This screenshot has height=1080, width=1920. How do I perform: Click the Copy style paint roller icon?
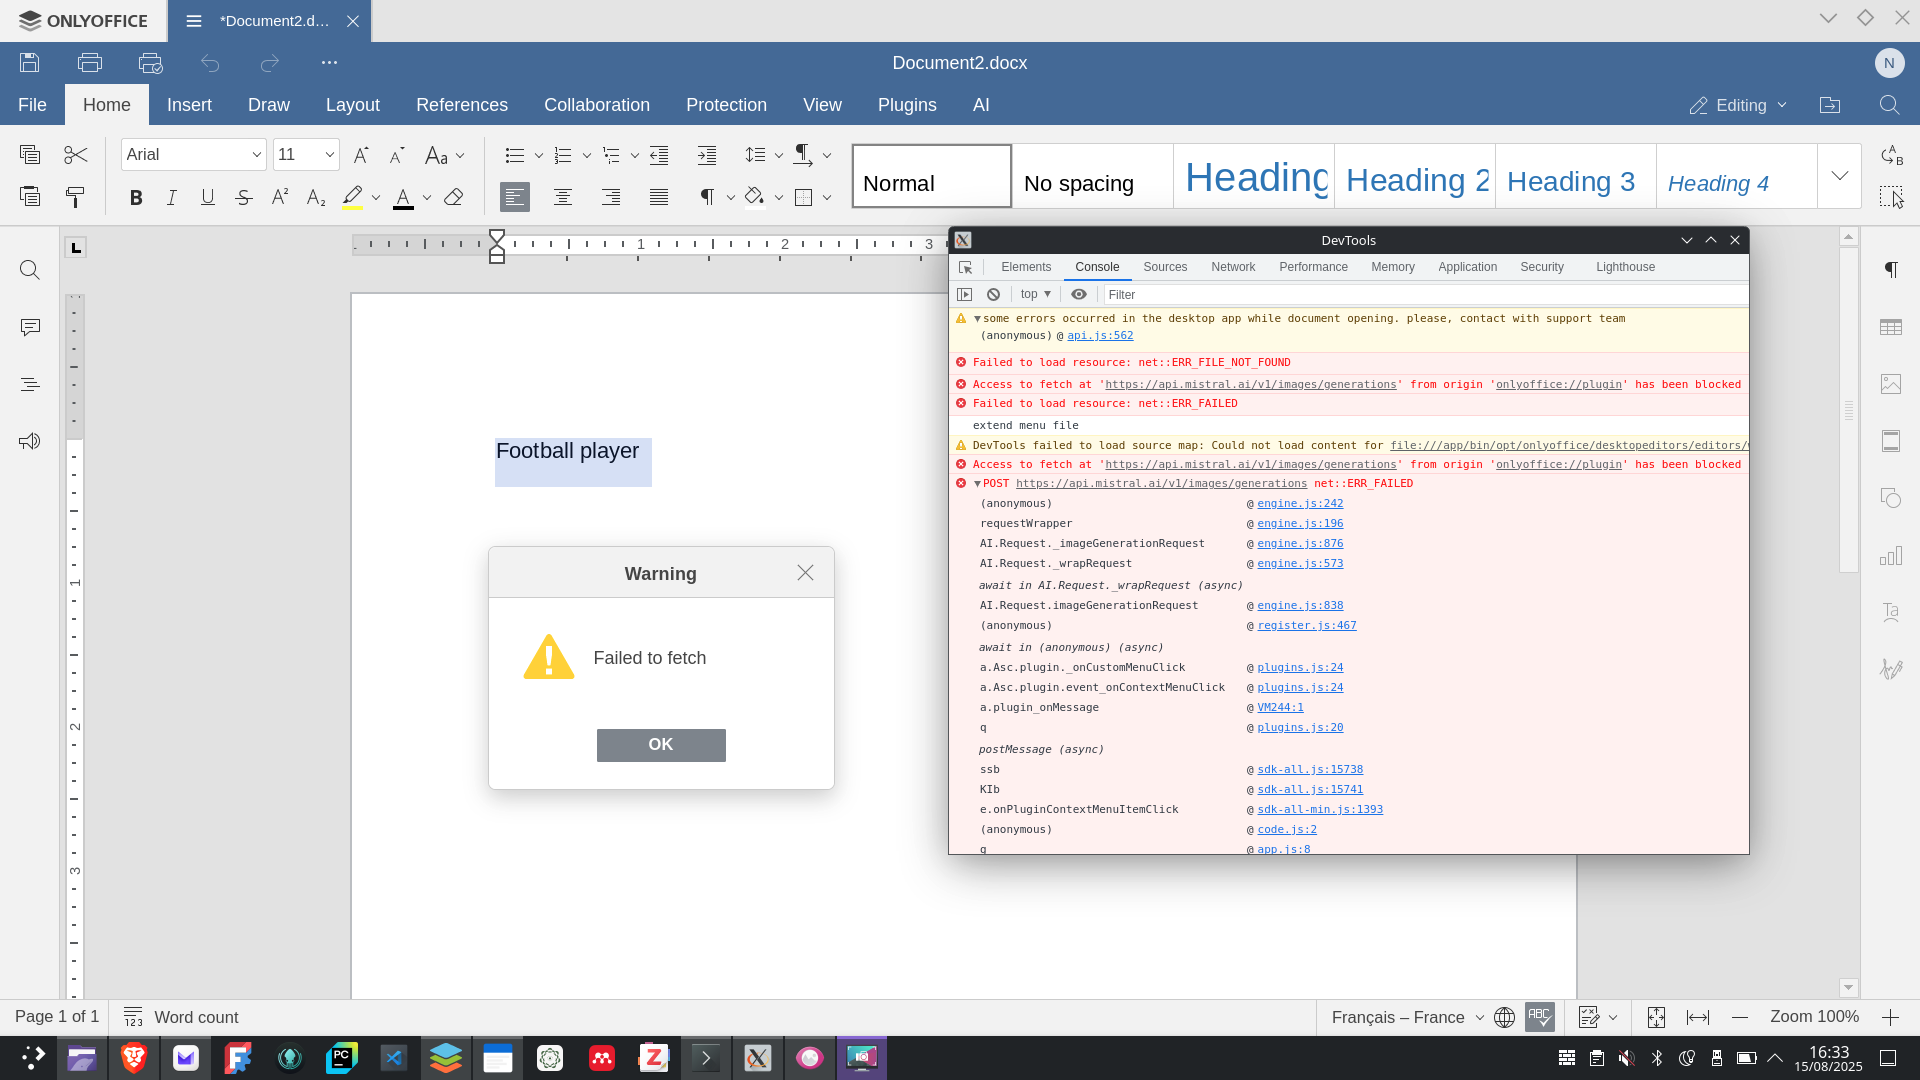coord(75,197)
